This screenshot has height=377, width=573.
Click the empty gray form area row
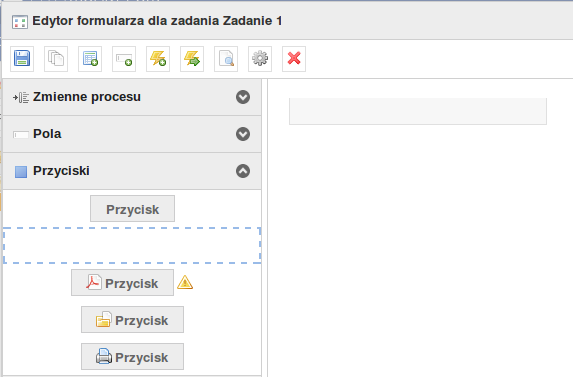click(x=418, y=111)
